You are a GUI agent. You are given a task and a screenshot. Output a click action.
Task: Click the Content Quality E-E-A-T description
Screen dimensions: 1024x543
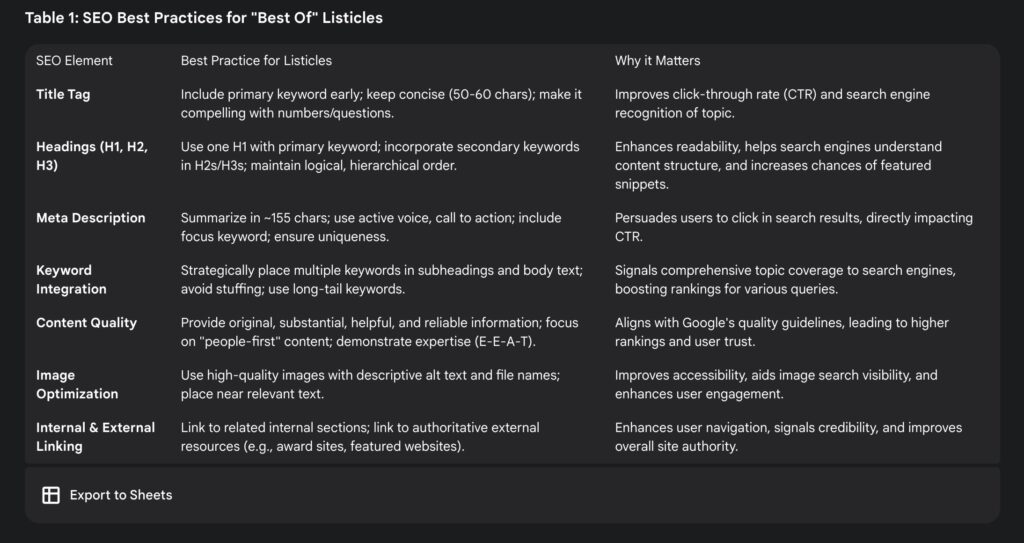pyautogui.click(x=379, y=332)
